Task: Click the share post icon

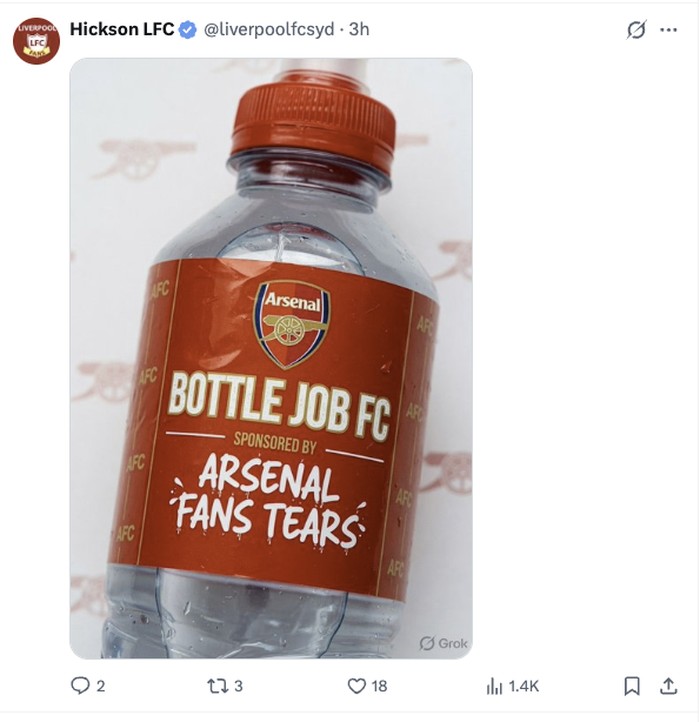Action: point(669,686)
